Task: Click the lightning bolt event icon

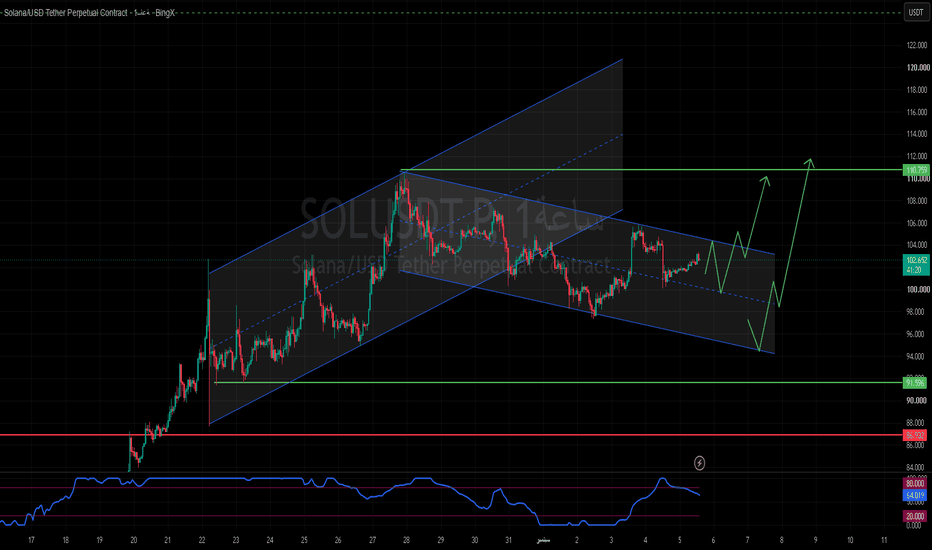Action: 700,463
